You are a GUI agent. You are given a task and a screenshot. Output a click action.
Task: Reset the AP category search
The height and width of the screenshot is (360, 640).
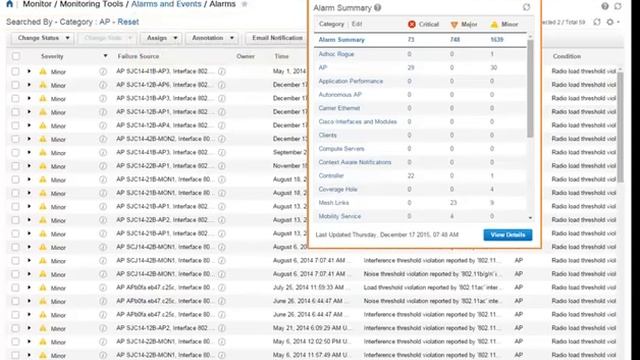click(128, 22)
